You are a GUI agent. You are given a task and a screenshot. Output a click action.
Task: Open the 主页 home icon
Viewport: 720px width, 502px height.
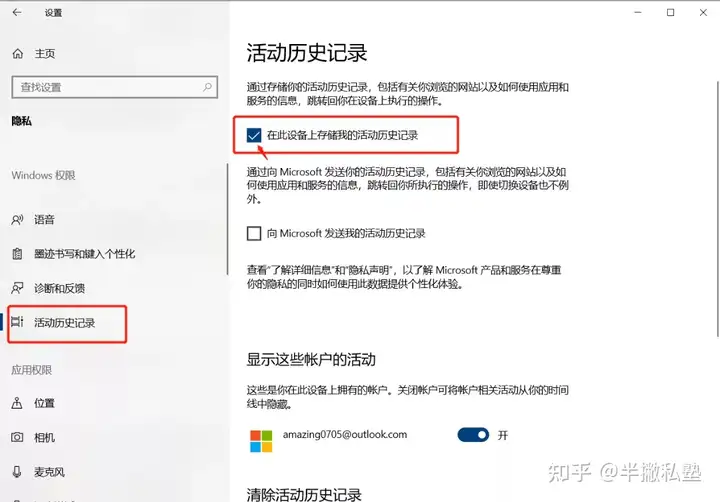(17, 54)
